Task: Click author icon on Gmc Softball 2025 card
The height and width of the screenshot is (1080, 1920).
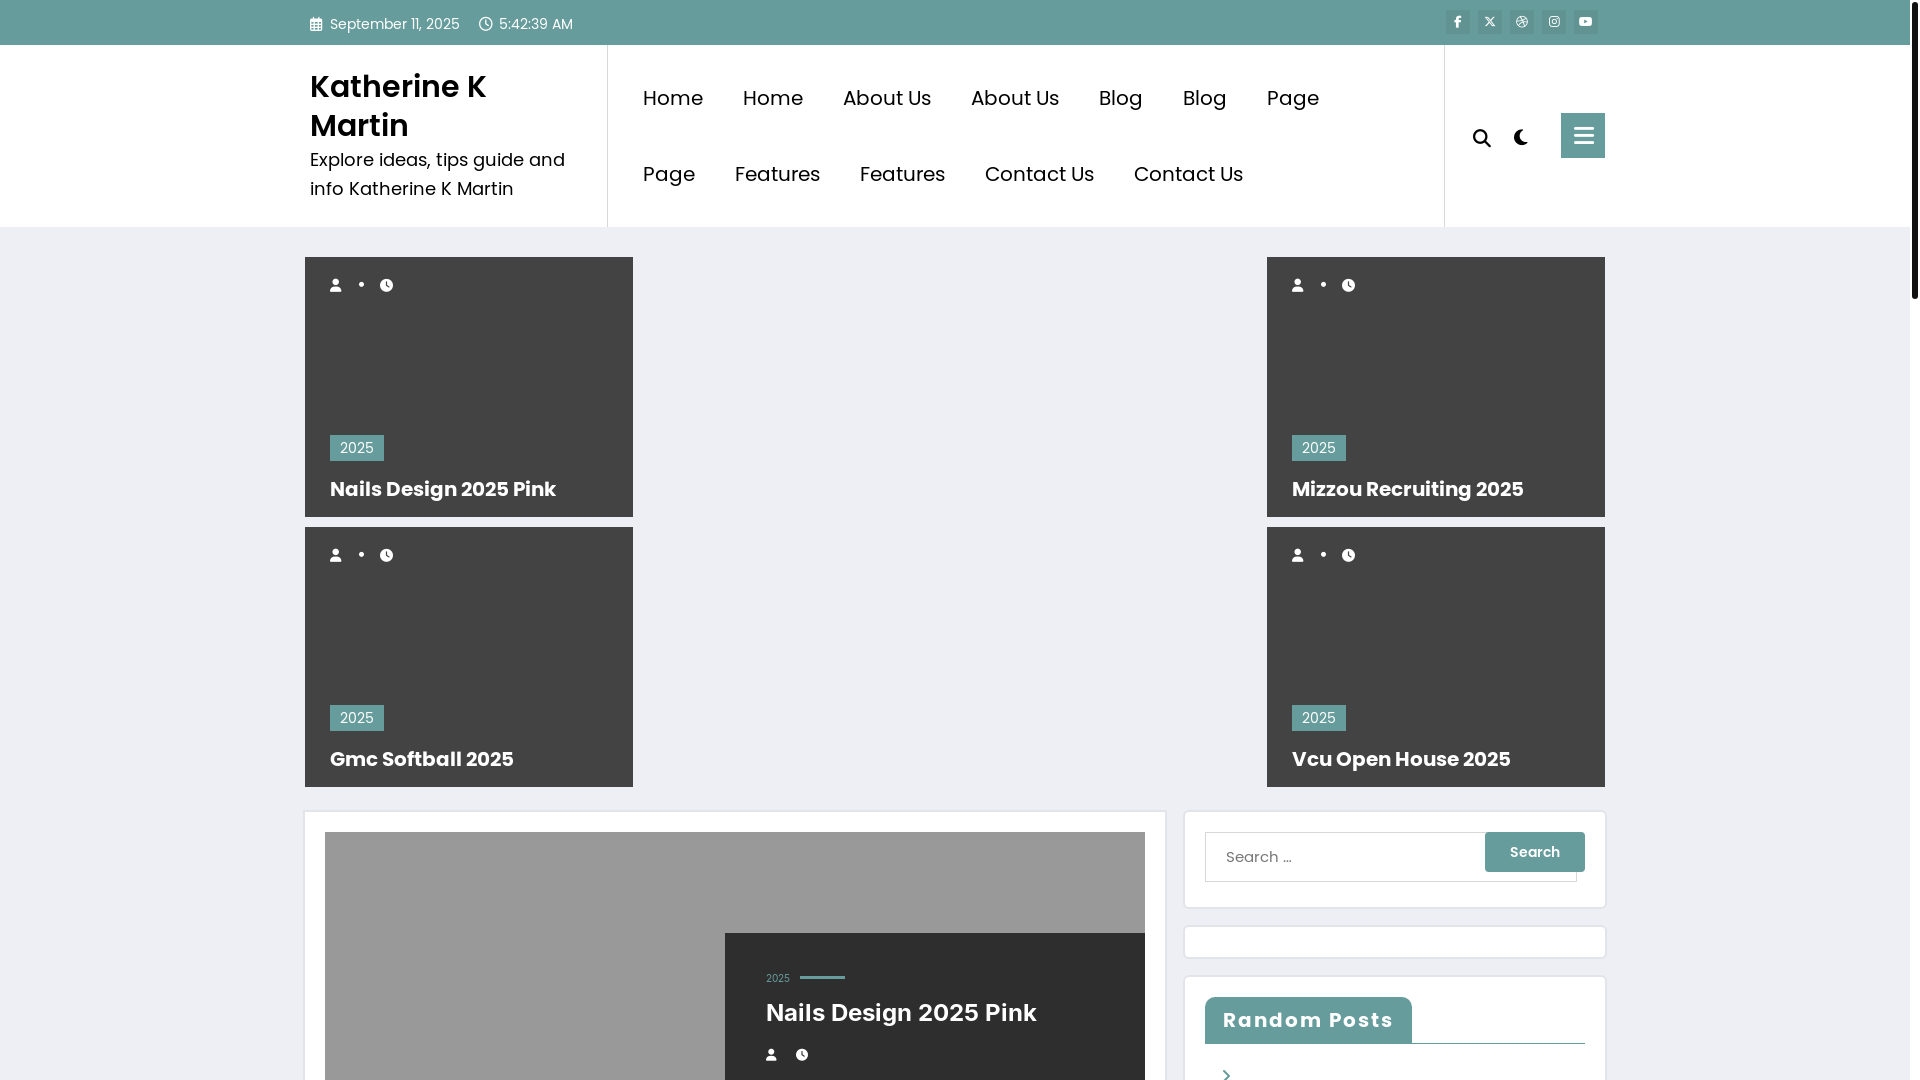Action: [336, 555]
